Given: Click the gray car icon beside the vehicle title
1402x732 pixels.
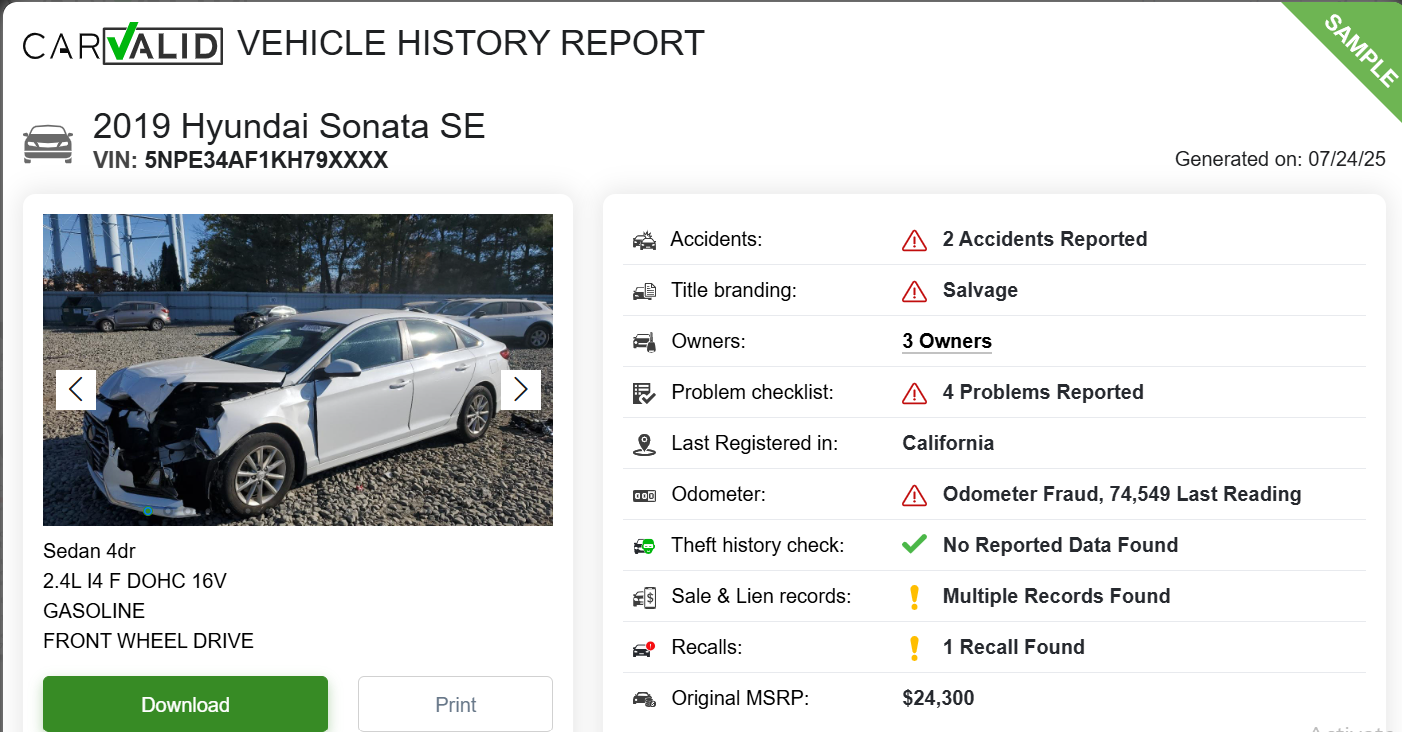Looking at the screenshot, I should coord(48,143).
